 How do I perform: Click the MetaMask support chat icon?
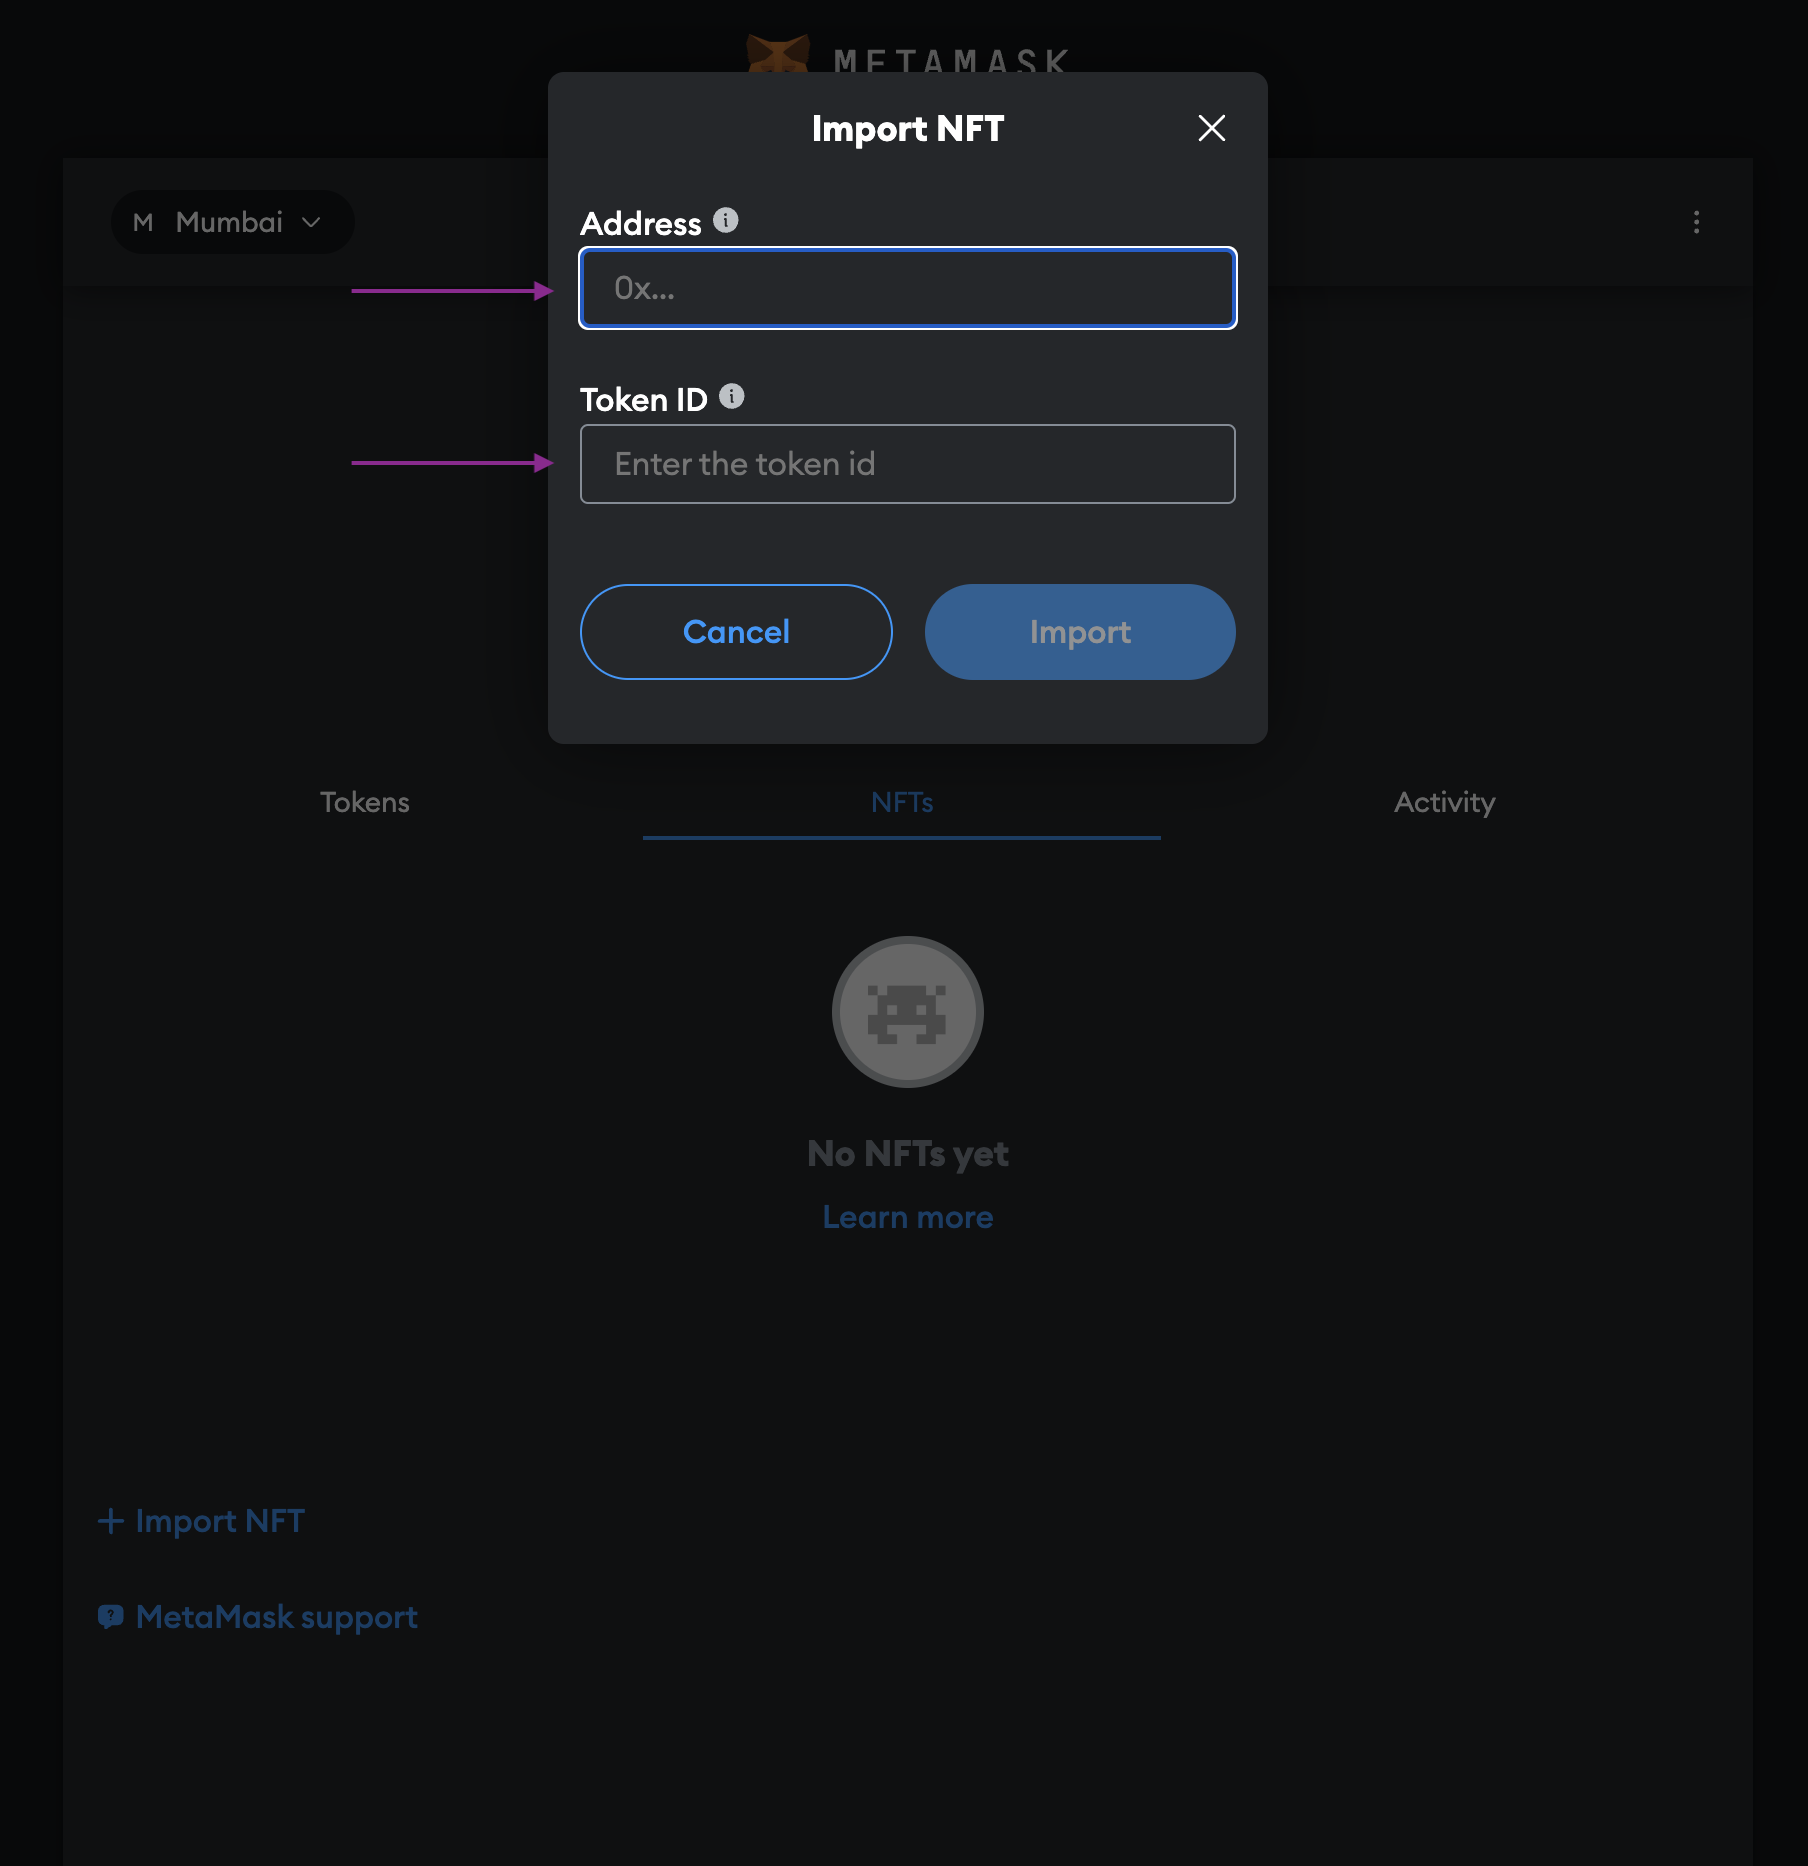point(111,1617)
